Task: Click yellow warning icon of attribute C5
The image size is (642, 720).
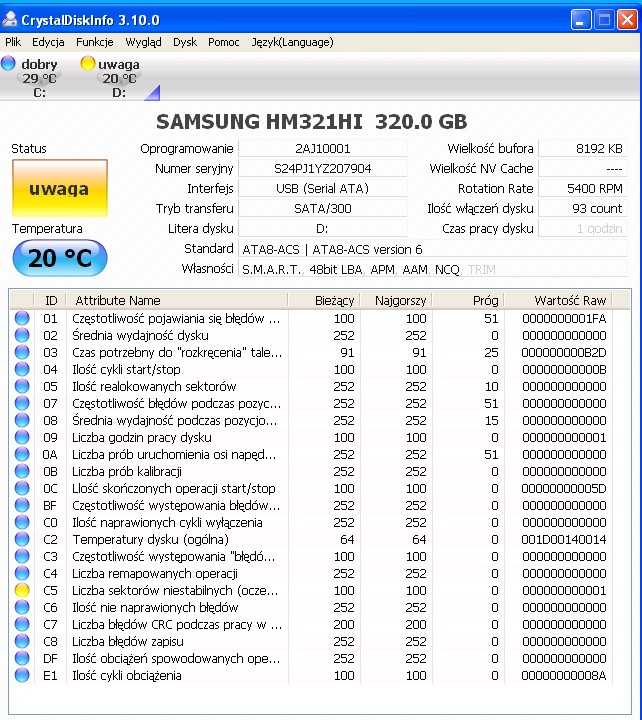Action: point(22,590)
